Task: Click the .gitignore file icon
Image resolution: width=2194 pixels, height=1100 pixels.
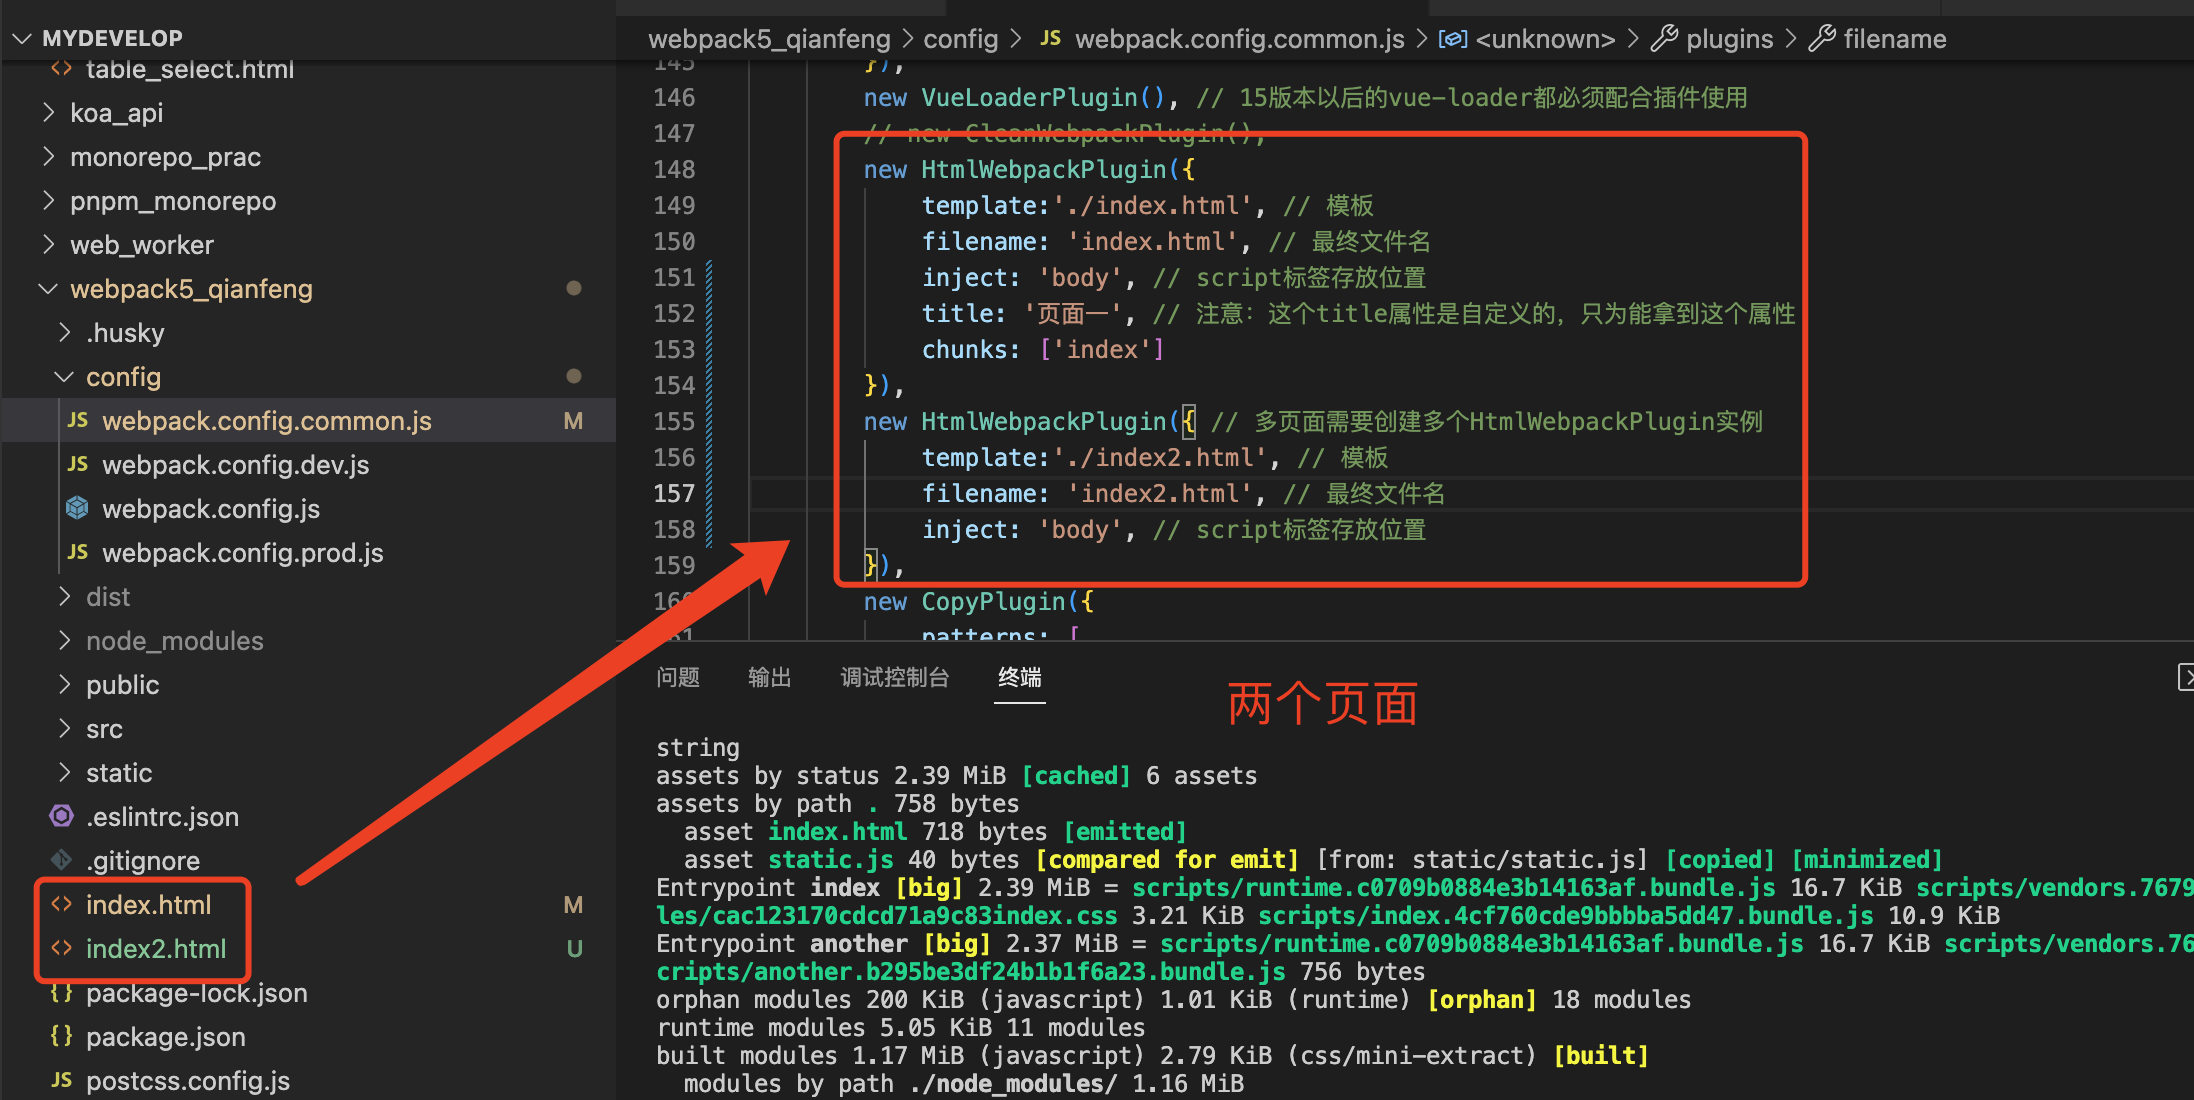Action: coord(61,861)
